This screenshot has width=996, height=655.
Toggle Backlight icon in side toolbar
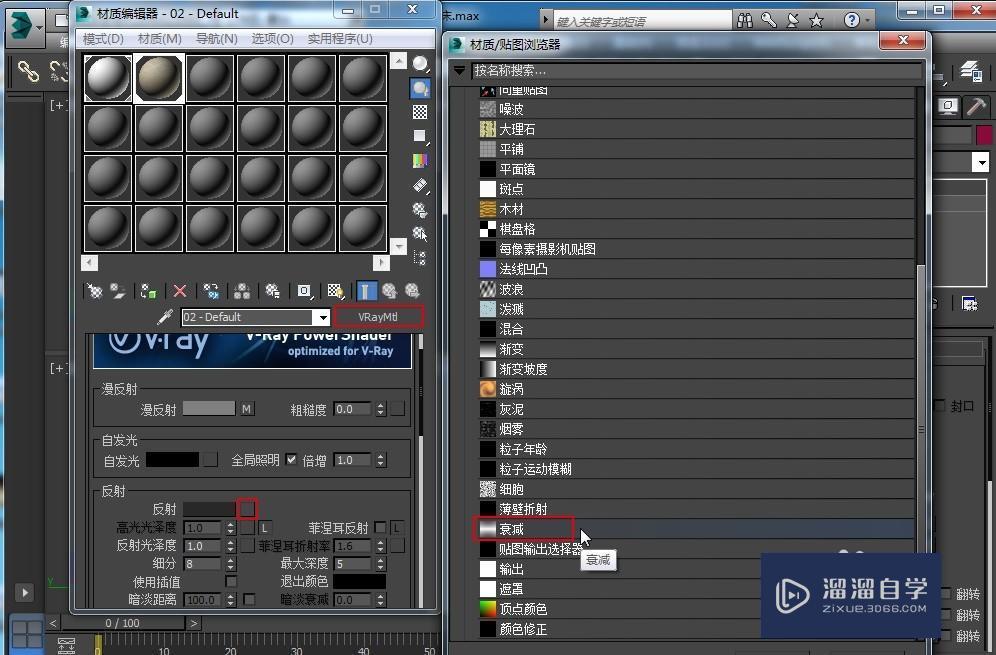point(420,88)
